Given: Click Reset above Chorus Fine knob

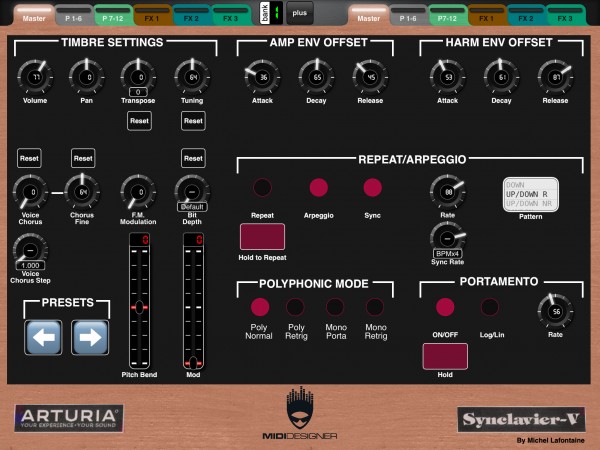Looking at the screenshot, I should [83, 158].
